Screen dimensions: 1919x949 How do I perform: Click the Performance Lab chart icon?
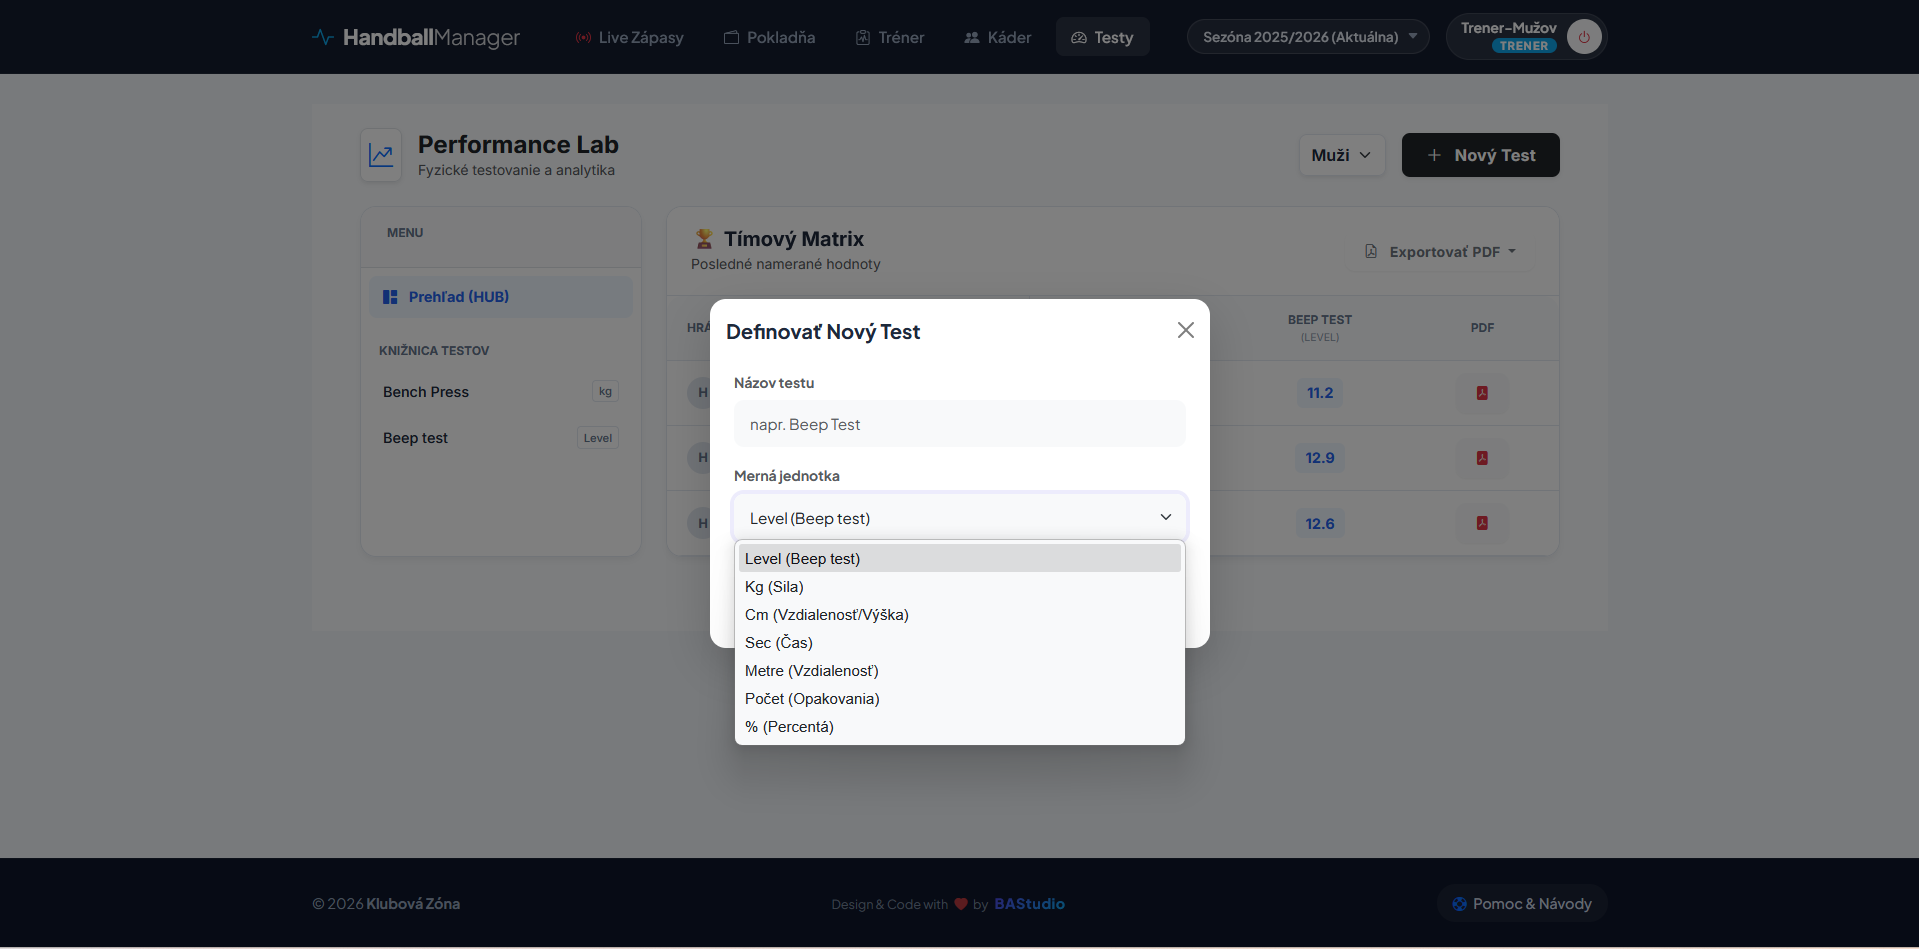pos(381,155)
